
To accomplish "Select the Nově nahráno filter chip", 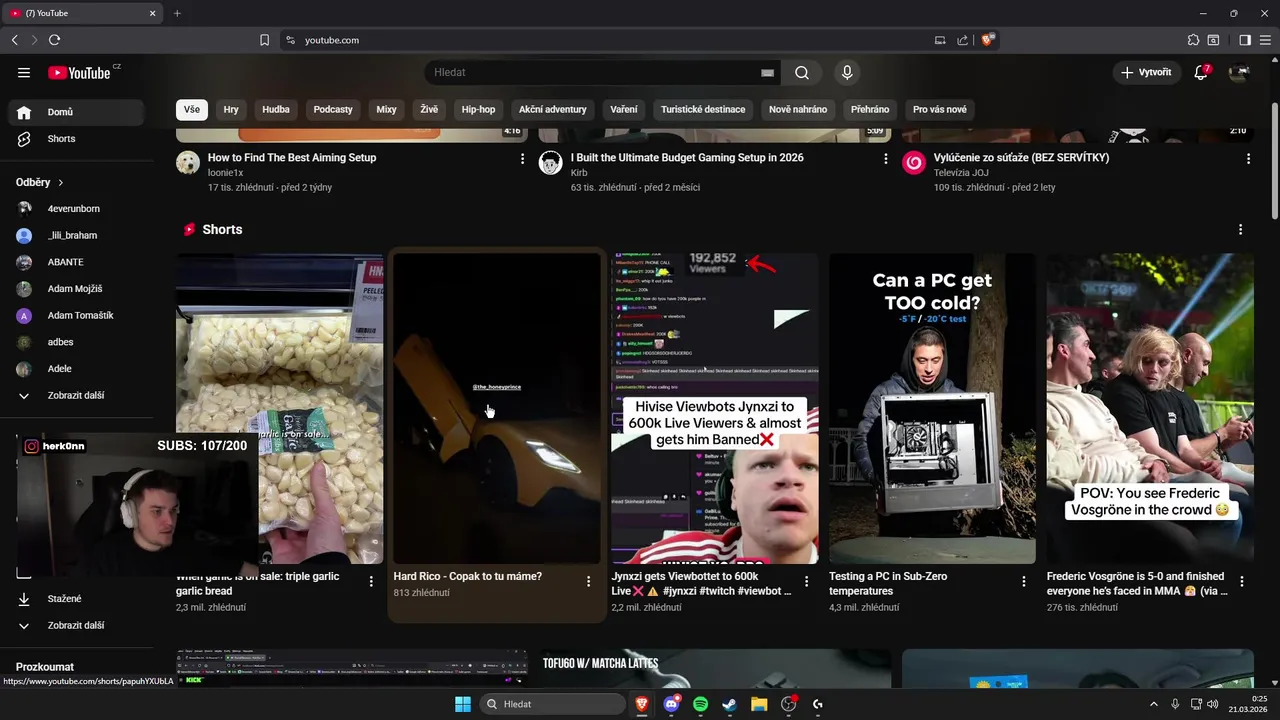I will pos(798,109).
